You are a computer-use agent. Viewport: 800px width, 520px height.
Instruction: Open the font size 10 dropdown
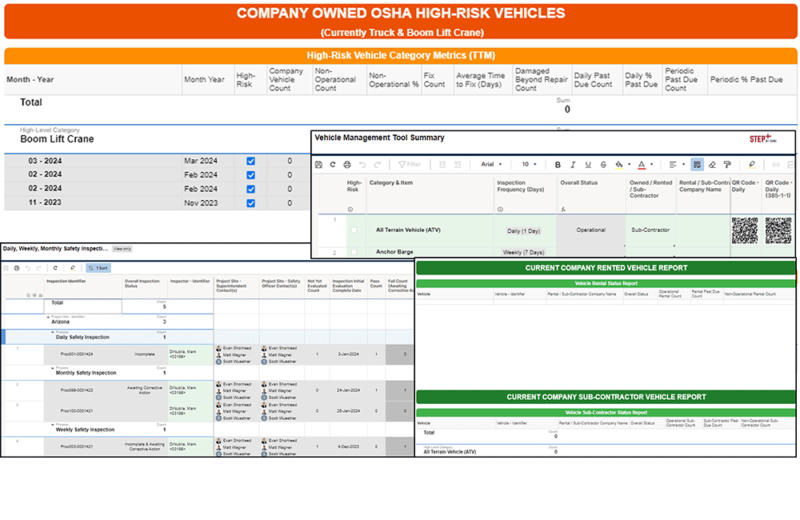(530, 164)
